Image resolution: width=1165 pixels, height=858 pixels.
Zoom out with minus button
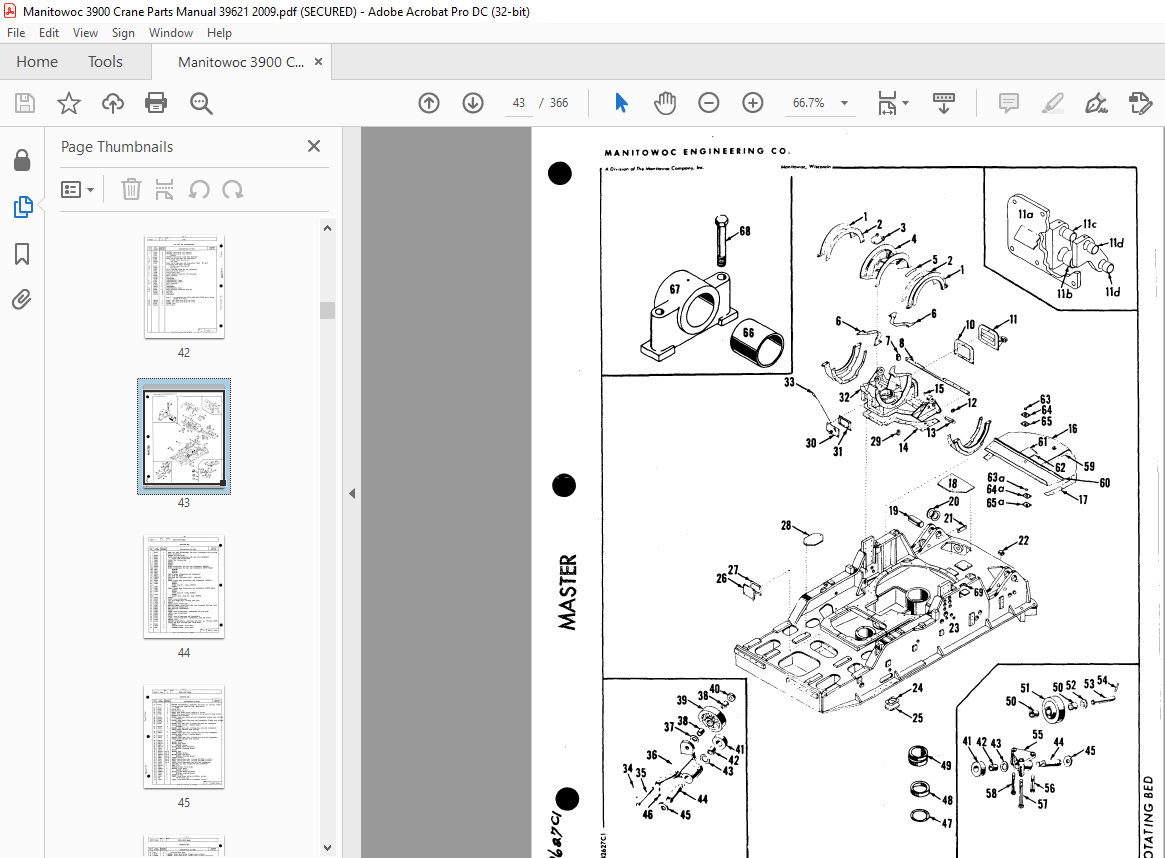(x=709, y=103)
